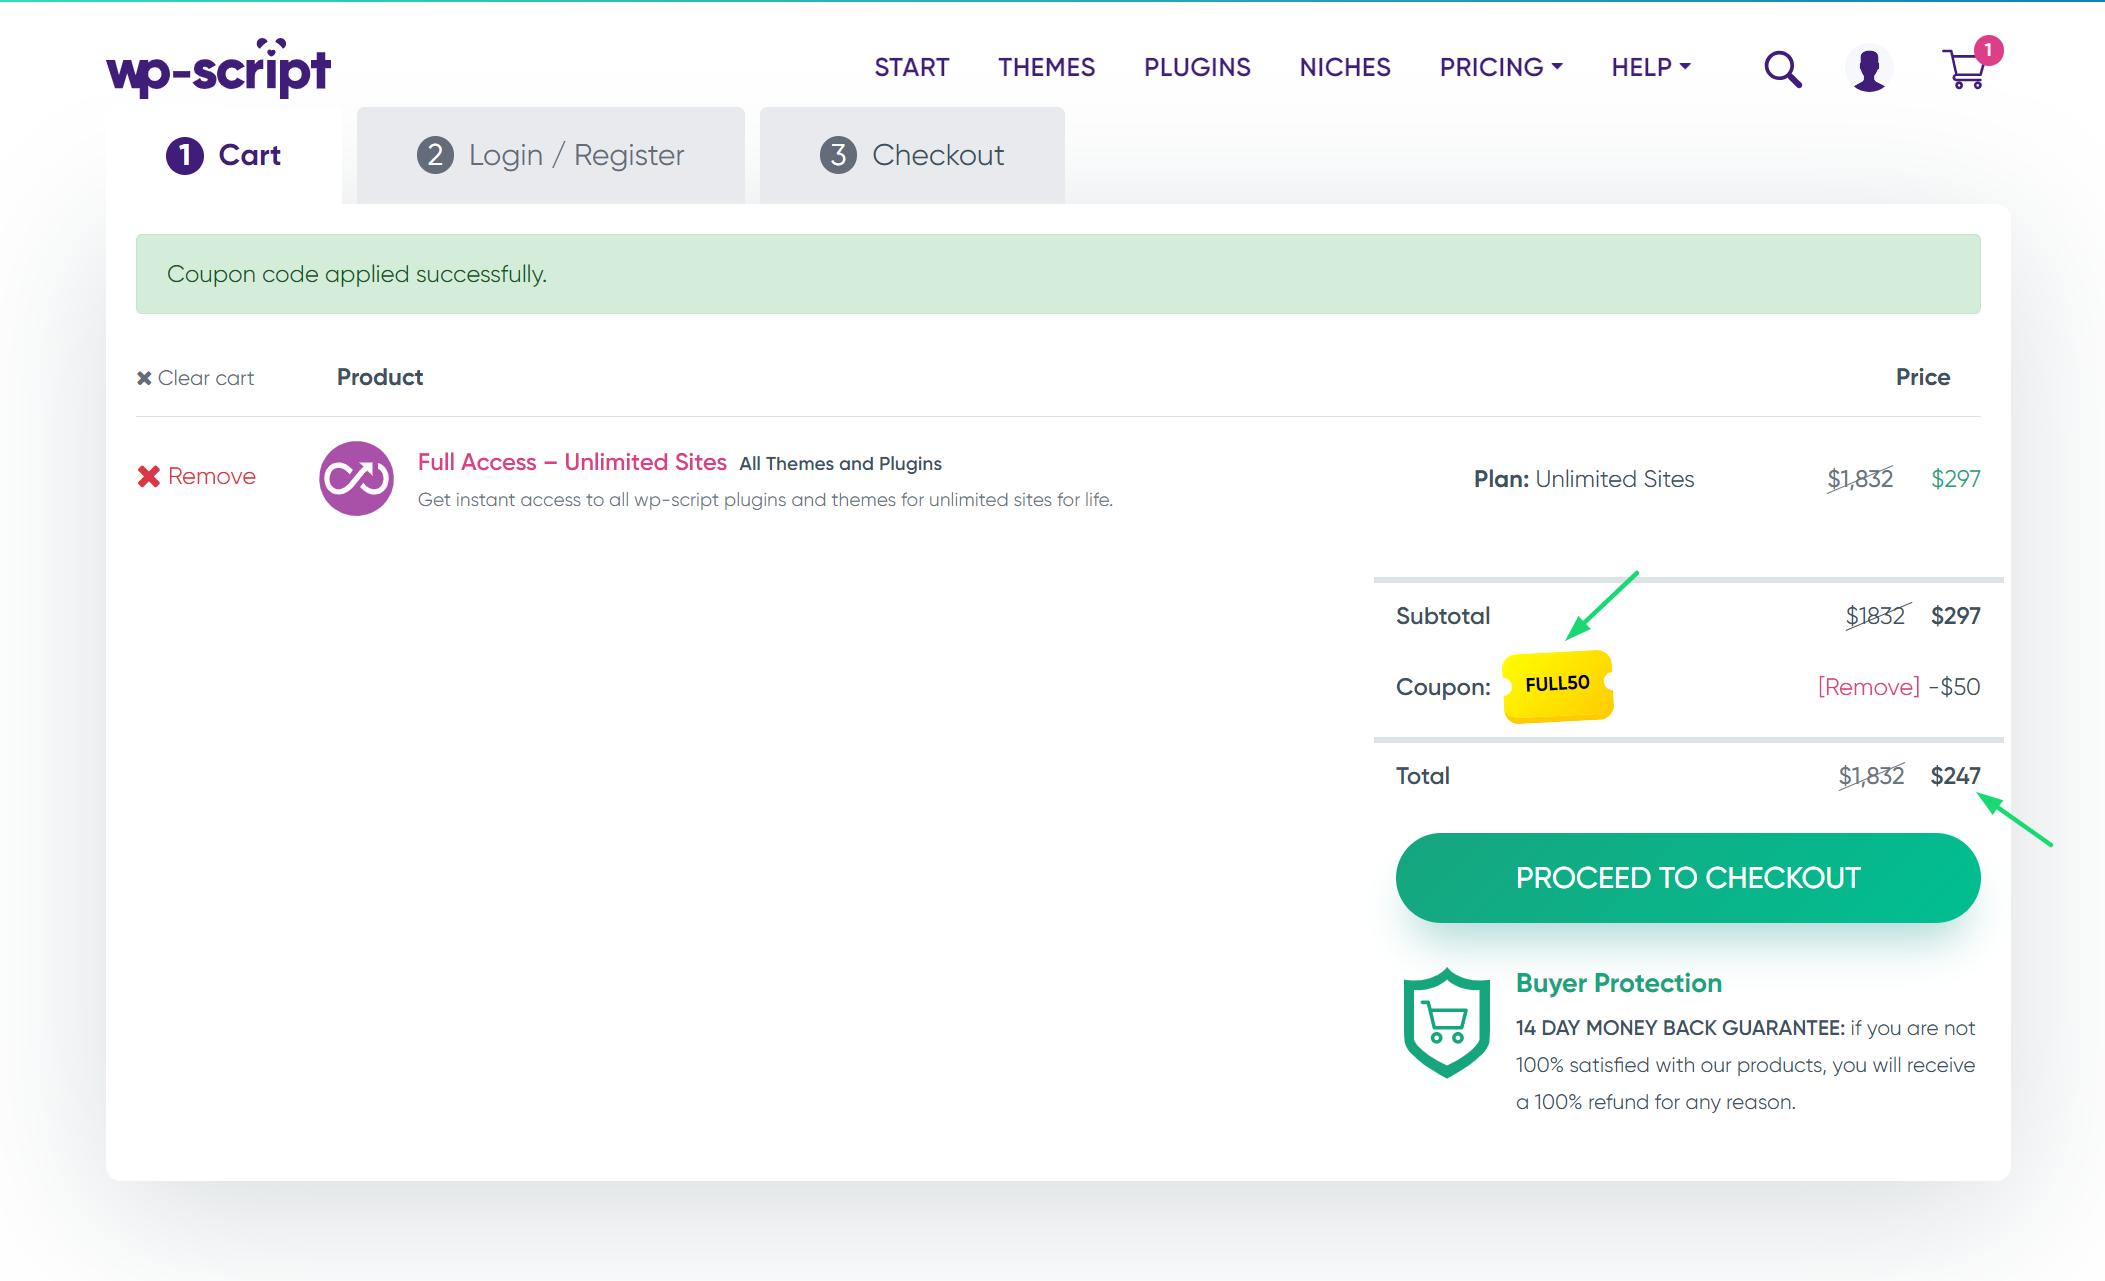Image resolution: width=2105 pixels, height=1281 pixels.
Task: Click 'Plan: Unlimited Sites' text
Action: coord(1584,479)
